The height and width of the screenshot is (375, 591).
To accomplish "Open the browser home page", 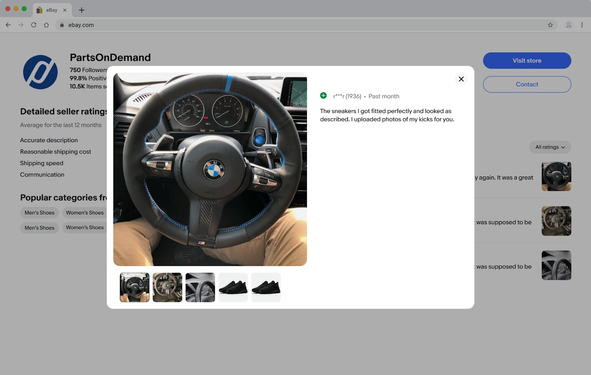I will pos(46,25).
